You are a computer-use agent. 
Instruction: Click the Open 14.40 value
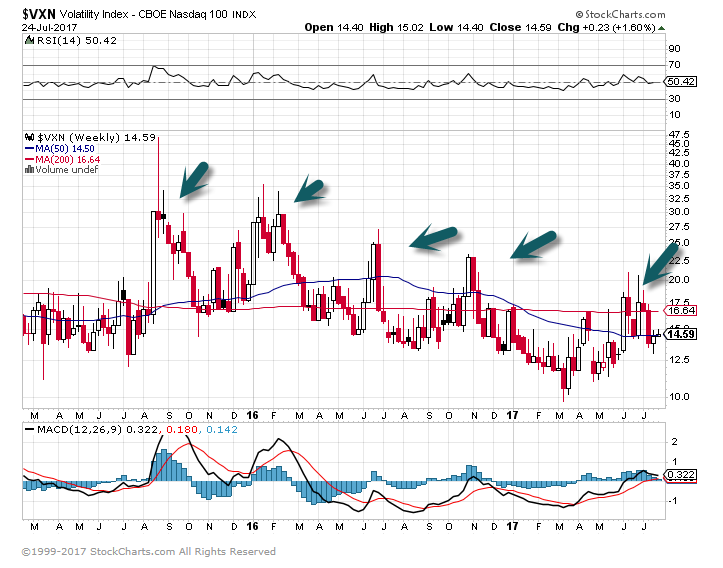(x=334, y=28)
